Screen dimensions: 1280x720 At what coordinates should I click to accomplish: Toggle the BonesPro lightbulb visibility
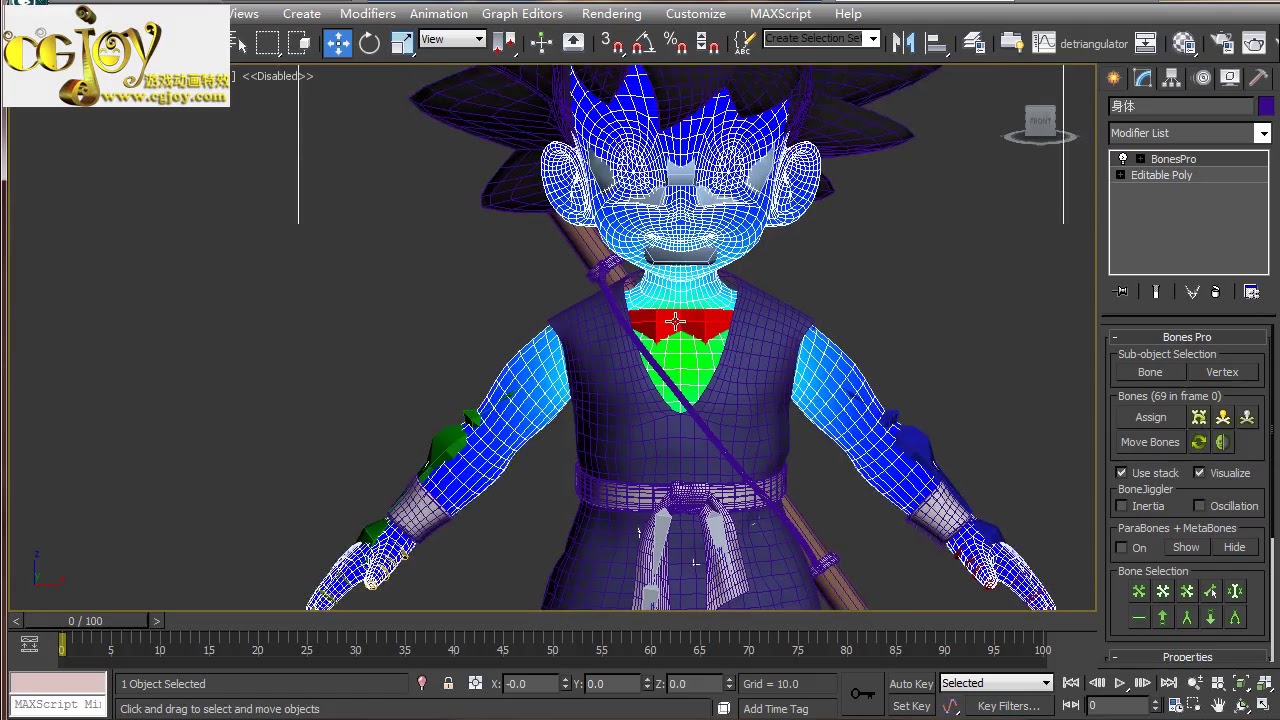tap(1122, 159)
